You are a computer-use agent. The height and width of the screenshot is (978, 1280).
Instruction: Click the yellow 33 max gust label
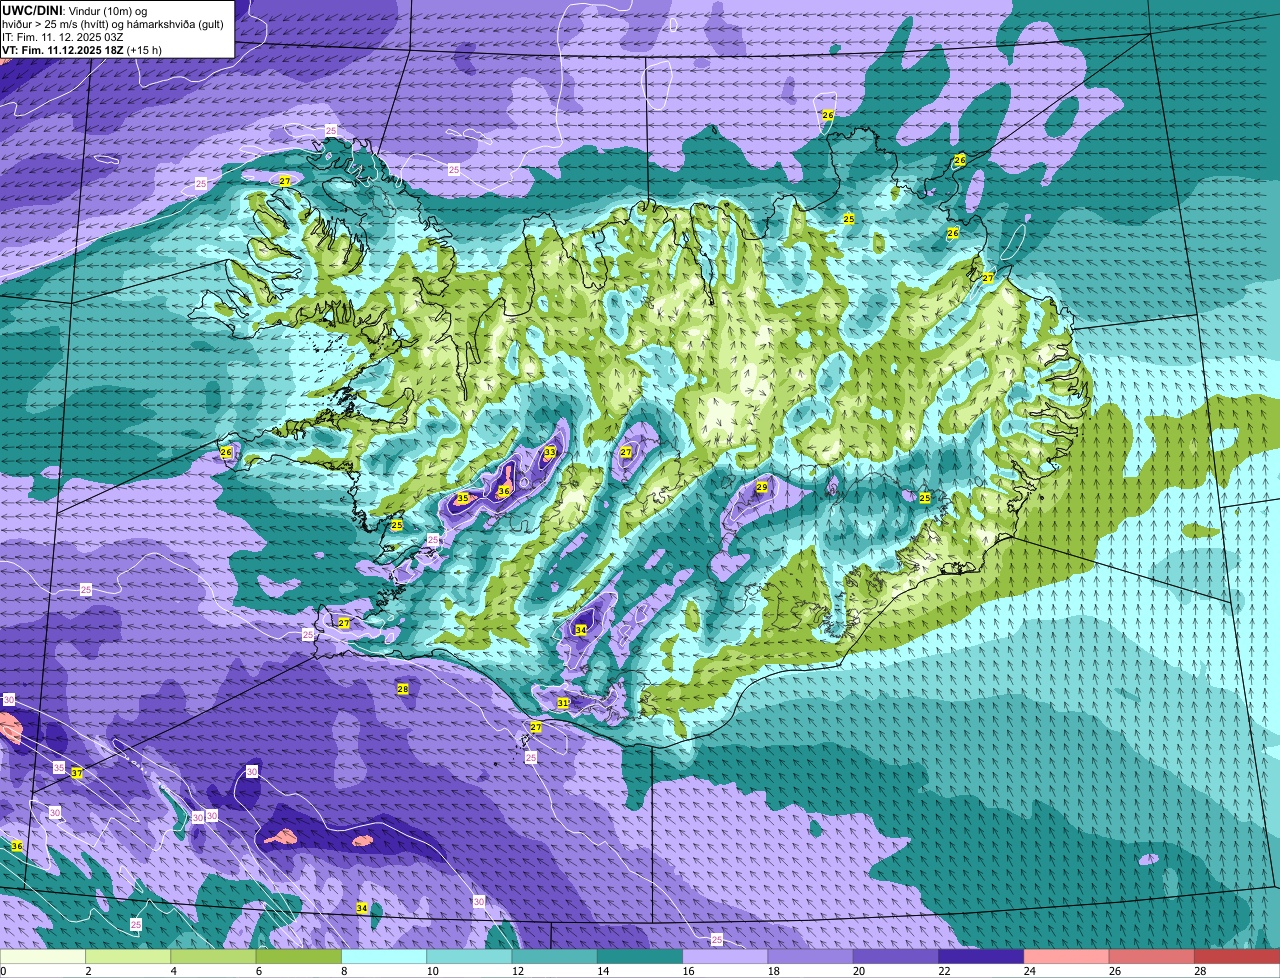pyautogui.click(x=550, y=452)
